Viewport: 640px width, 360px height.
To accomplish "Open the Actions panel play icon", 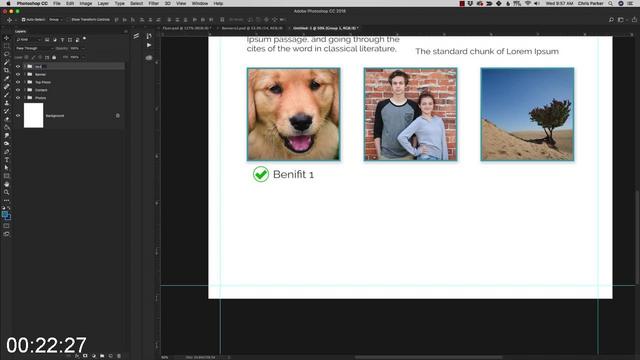I will tap(149, 45).
